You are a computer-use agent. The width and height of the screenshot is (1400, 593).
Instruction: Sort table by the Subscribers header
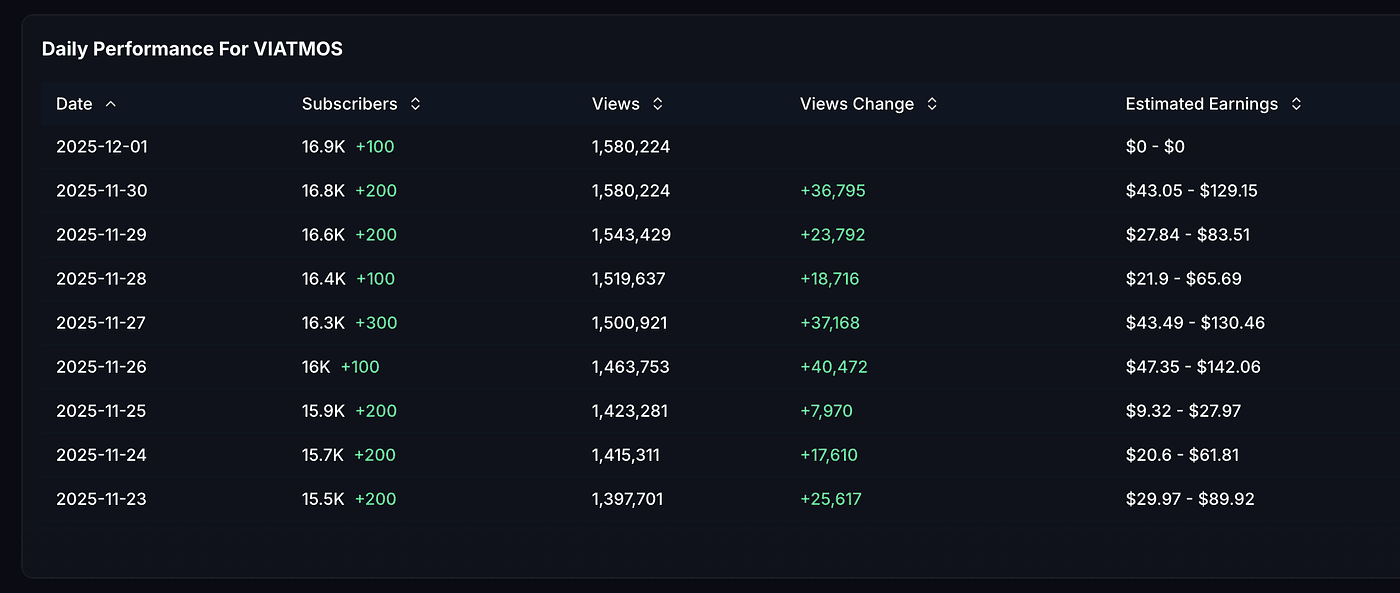(349, 104)
